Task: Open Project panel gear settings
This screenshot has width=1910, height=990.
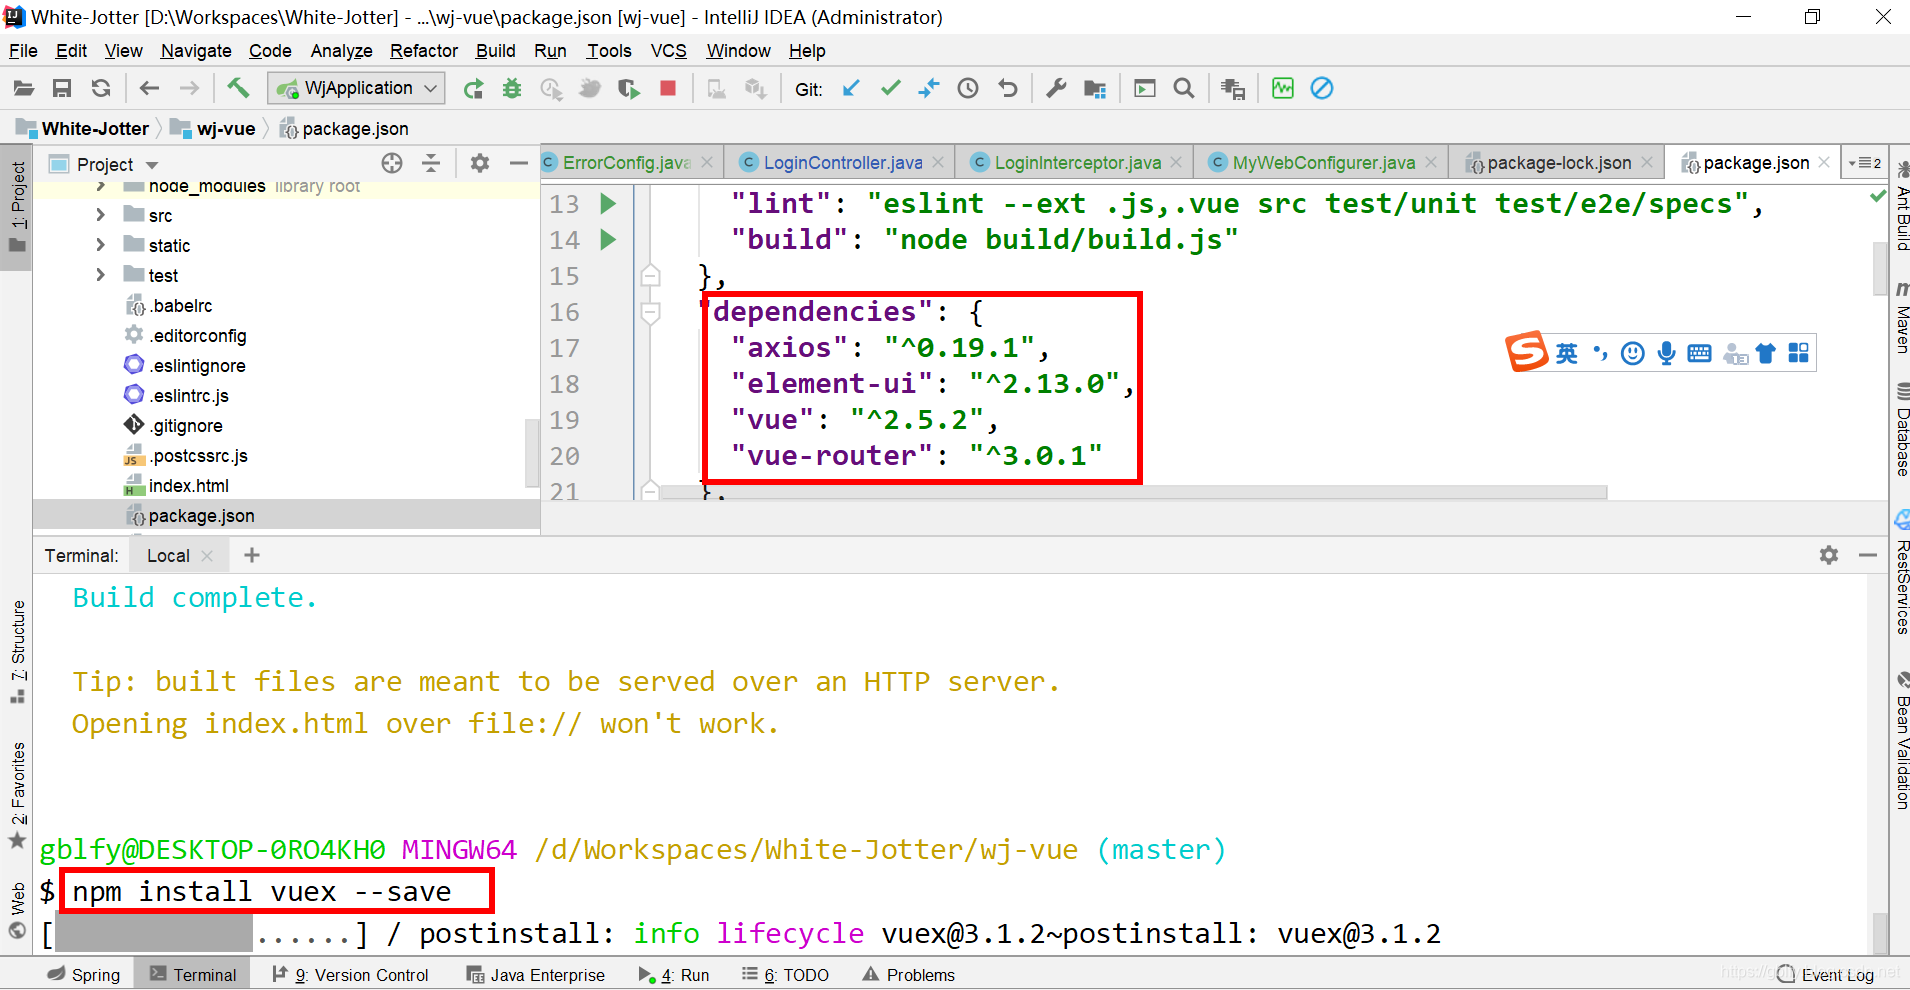Action: [x=480, y=163]
